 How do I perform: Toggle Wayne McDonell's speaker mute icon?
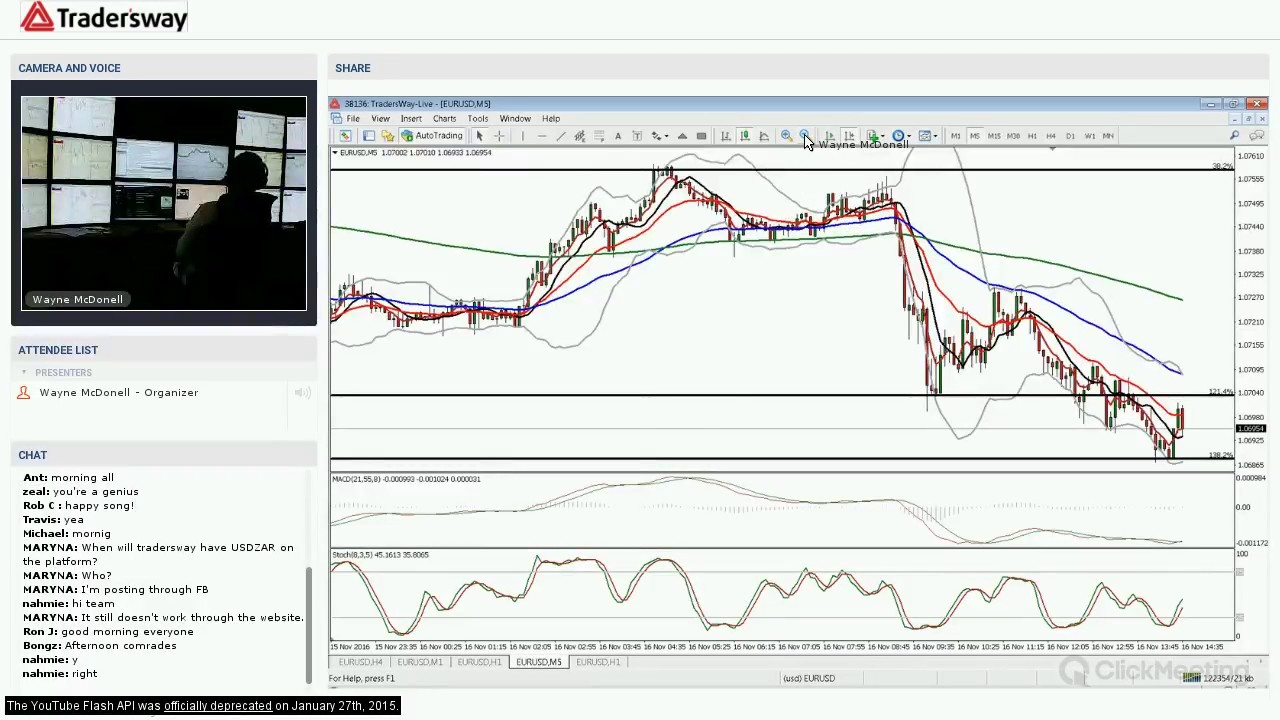point(302,393)
